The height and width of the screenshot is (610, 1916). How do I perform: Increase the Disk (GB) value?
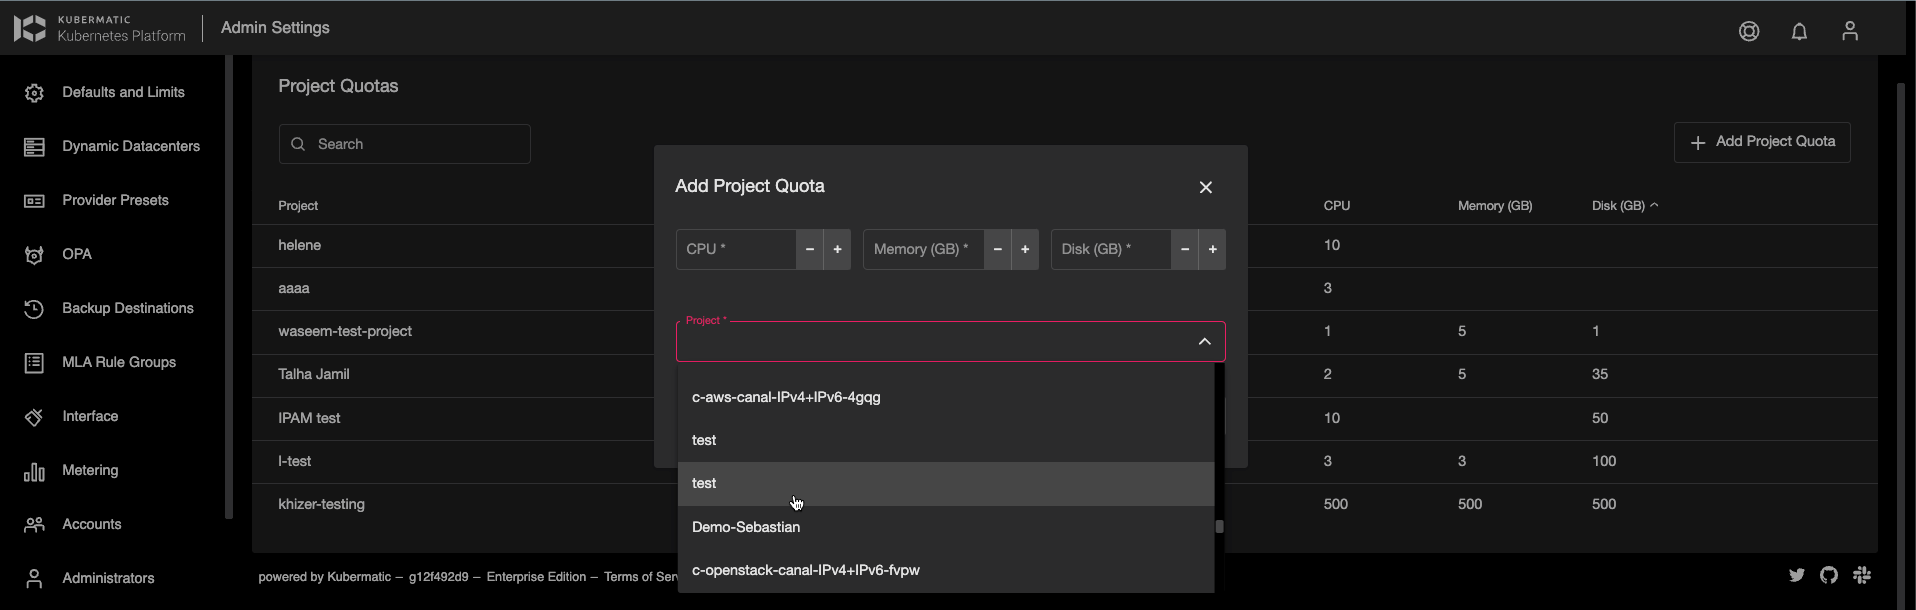click(1212, 249)
